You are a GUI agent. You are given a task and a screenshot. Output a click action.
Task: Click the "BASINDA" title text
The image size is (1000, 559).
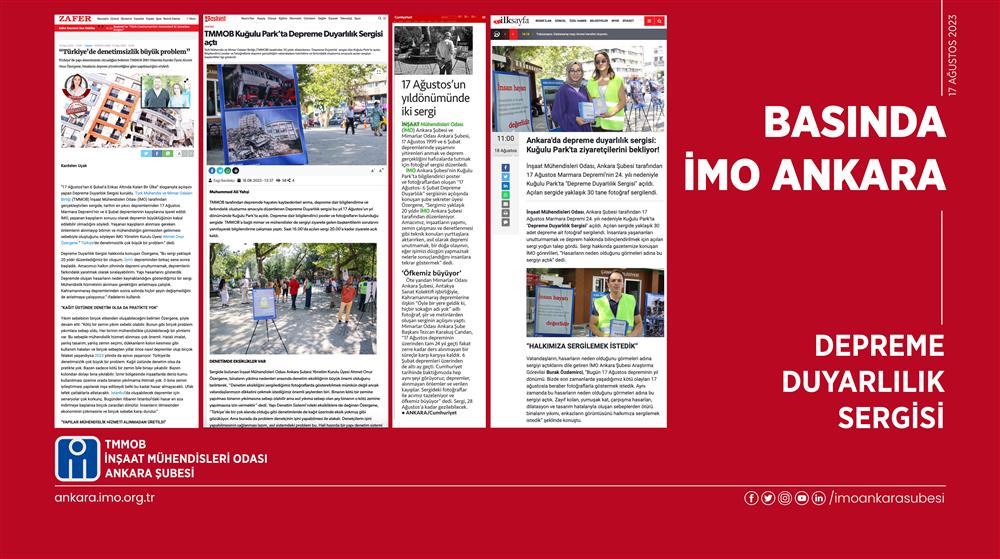[x=855, y=122]
